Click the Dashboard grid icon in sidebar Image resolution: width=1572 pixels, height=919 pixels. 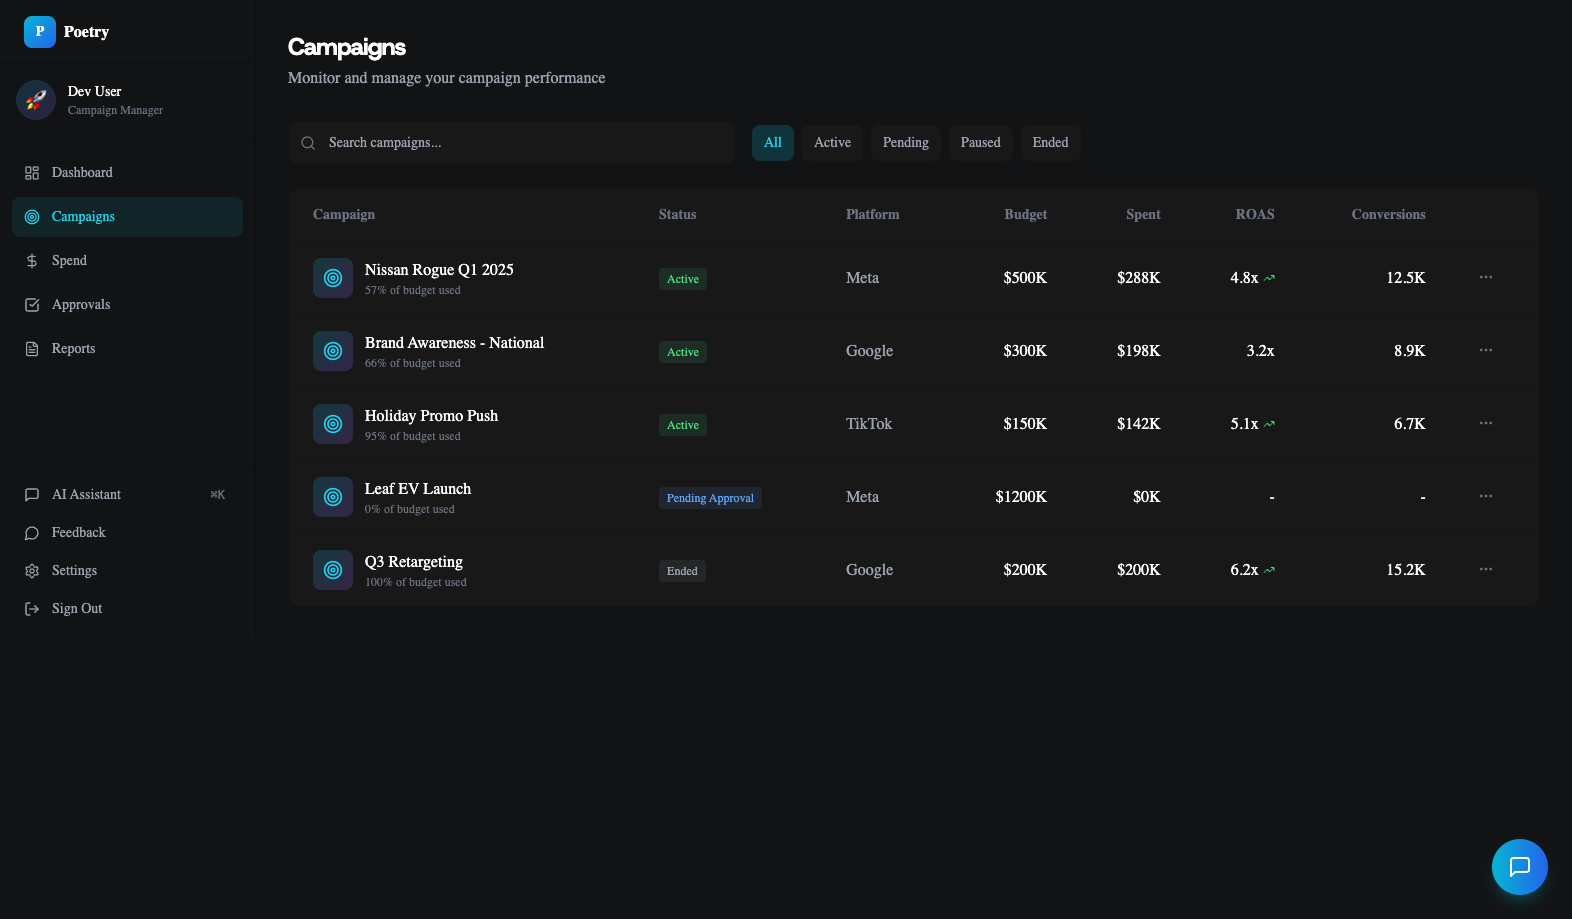click(32, 173)
